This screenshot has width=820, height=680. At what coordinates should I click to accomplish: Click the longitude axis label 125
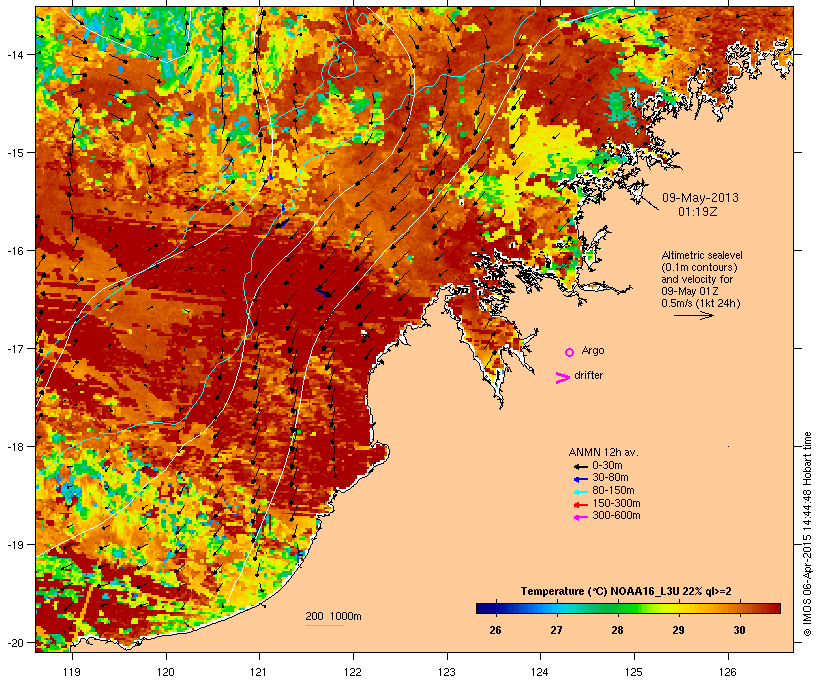(x=634, y=672)
